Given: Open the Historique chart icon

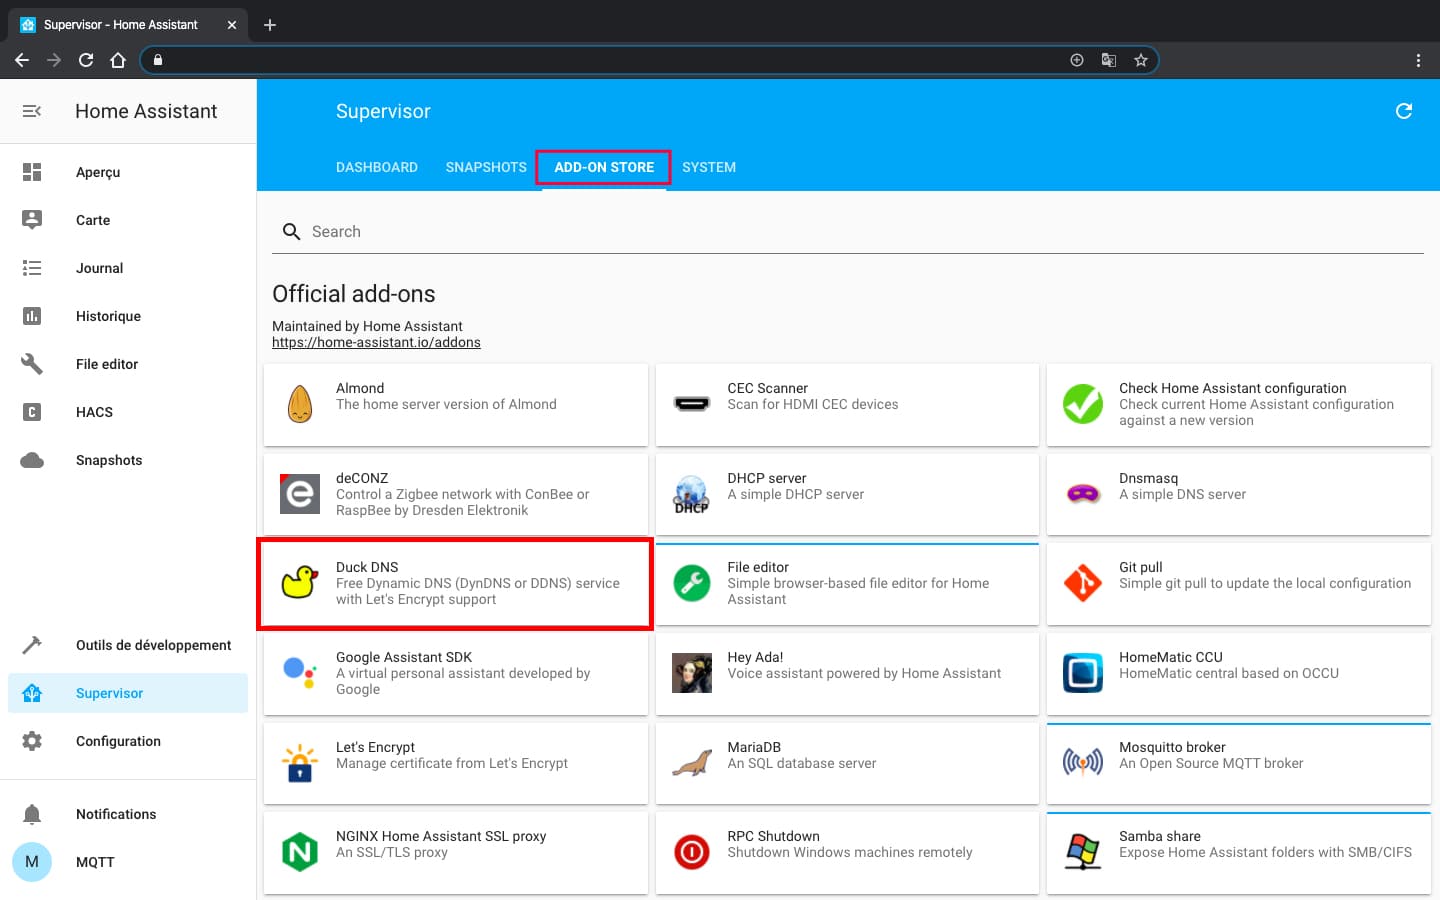Looking at the screenshot, I should 32,316.
